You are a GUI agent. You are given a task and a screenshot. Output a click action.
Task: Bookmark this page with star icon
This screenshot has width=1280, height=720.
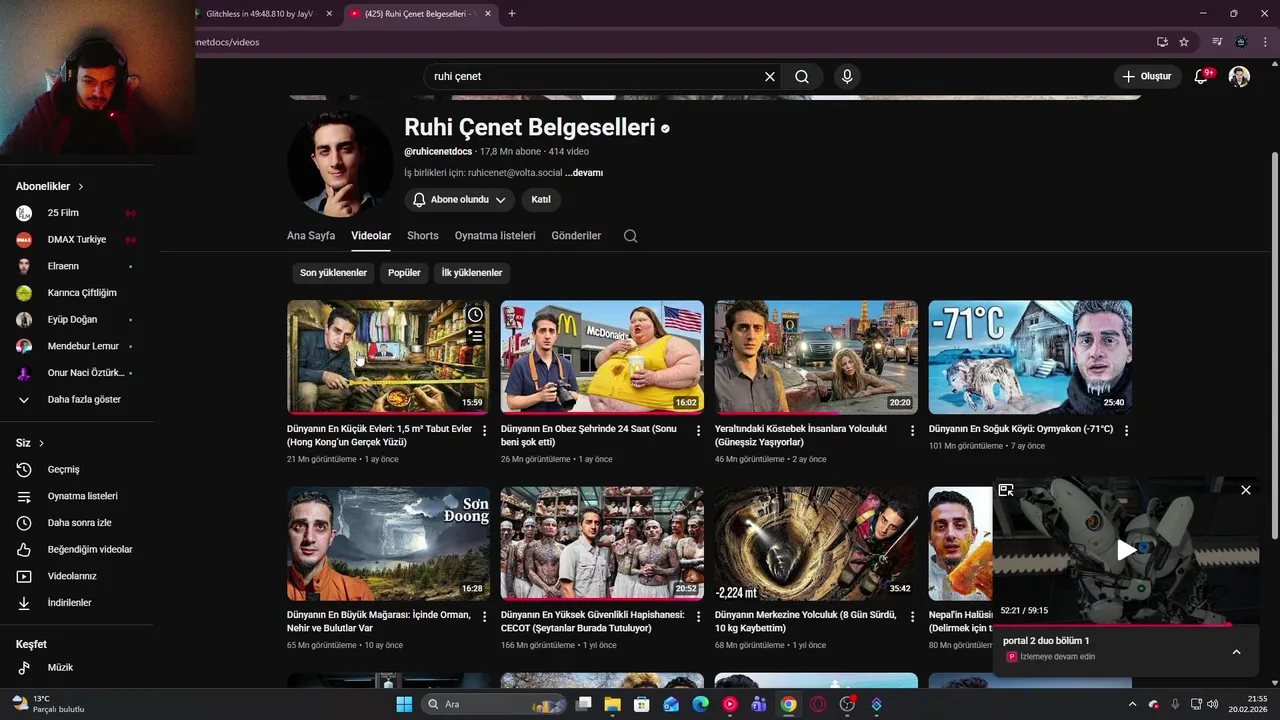click(1184, 42)
